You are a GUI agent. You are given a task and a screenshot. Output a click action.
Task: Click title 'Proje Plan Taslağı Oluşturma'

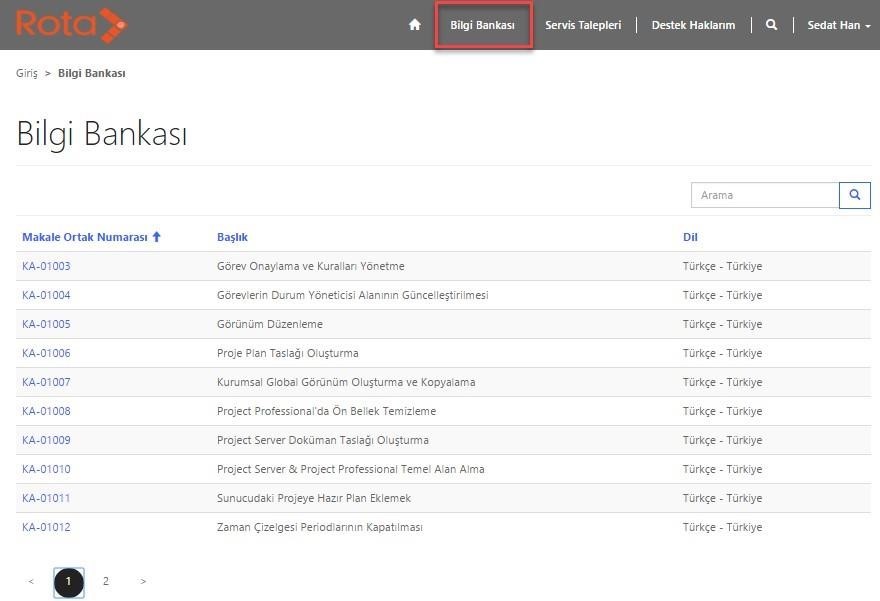[x=287, y=353]
